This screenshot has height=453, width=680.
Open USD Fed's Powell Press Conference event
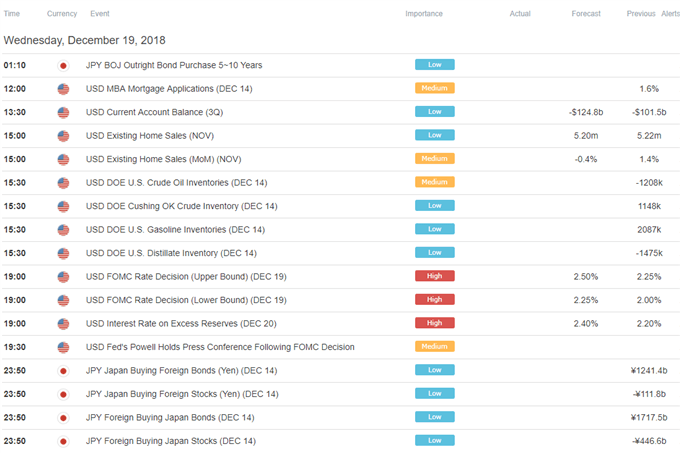[220, 347]
